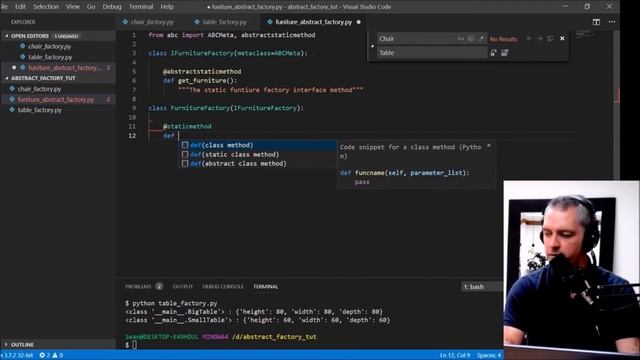This screenshot has height=360, width=640.
Task: Click errors and warnings count in status bar
Action: coord(51,356)
